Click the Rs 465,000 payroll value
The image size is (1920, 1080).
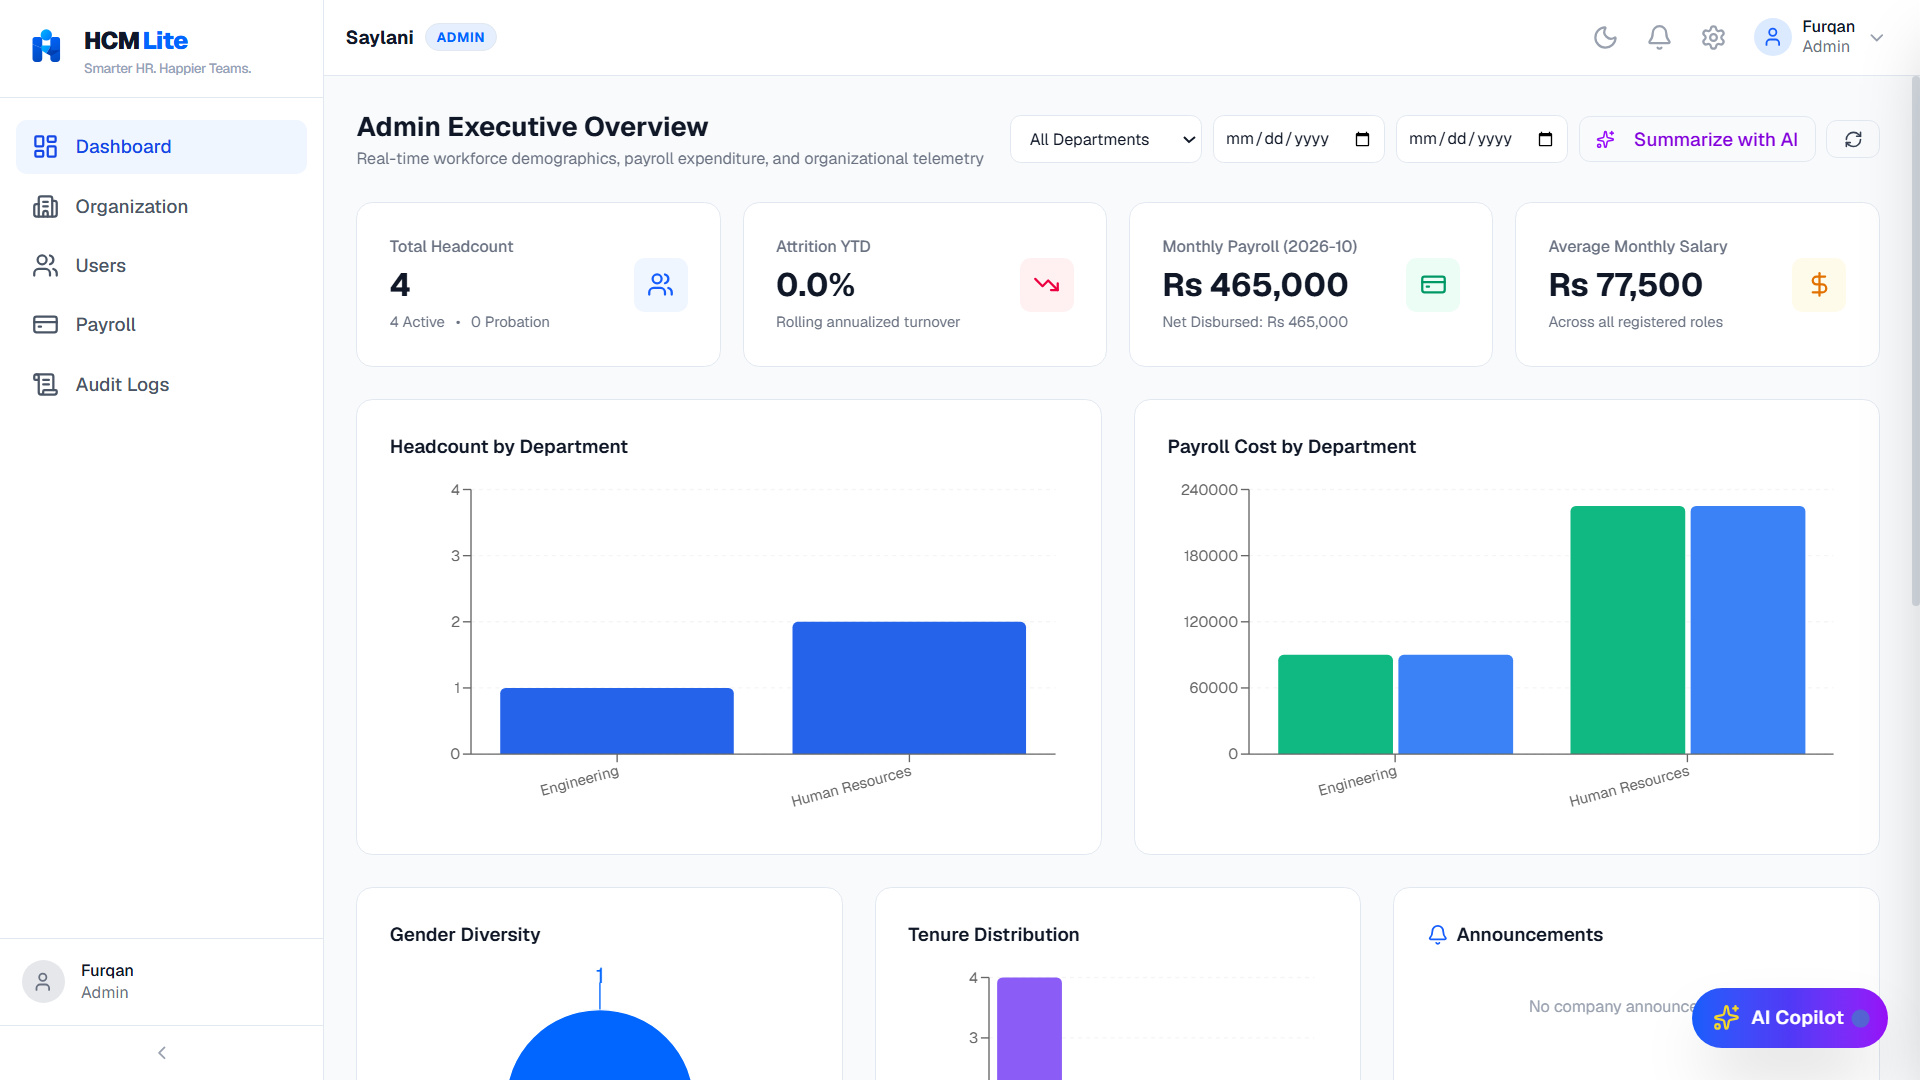(x=1255, y=285)
